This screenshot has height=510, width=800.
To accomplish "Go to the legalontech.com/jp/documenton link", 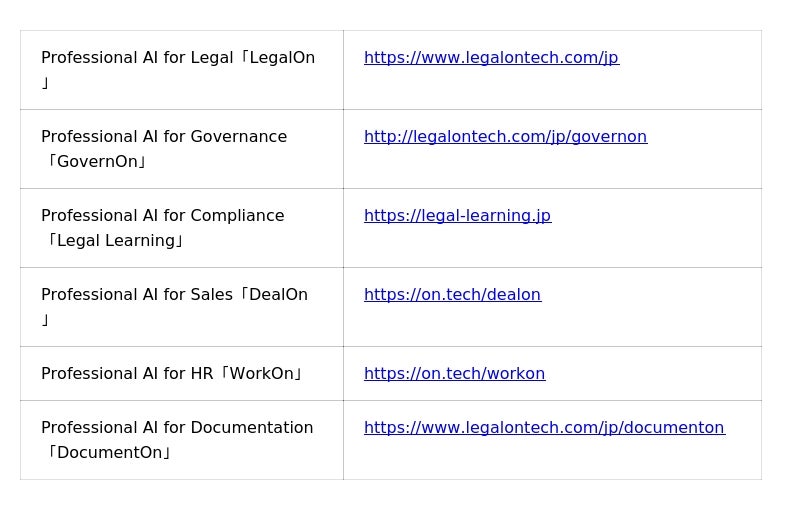I will click(544, 427).
